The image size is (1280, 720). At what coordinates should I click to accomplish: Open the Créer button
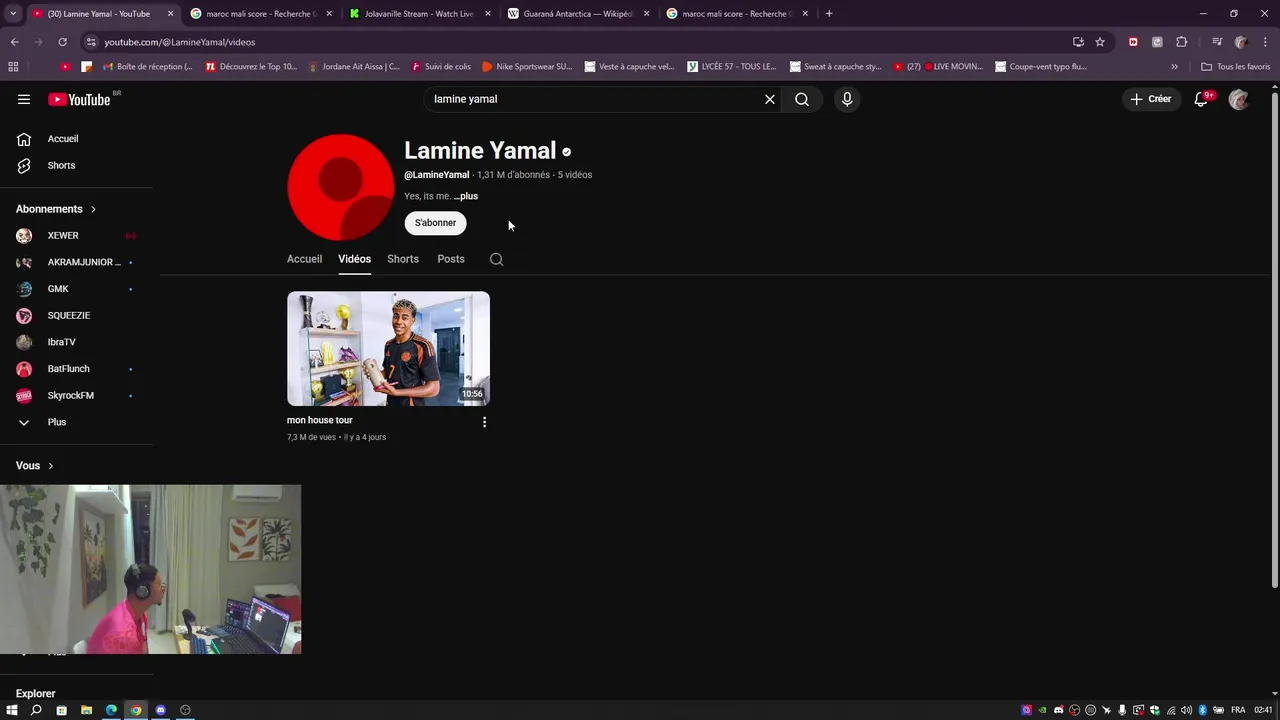coord(1150,99)
